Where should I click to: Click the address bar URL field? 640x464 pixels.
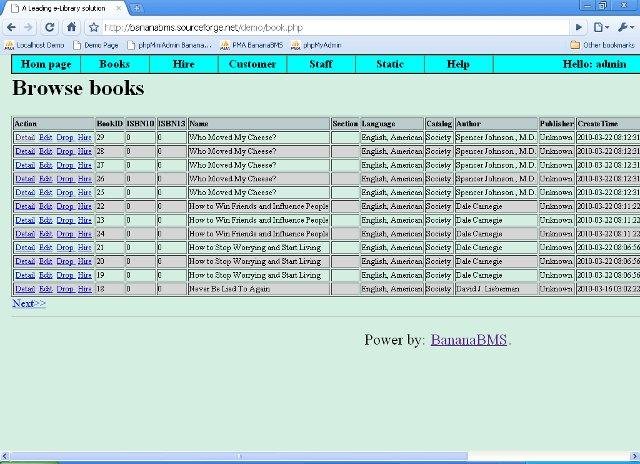(335, 28)
